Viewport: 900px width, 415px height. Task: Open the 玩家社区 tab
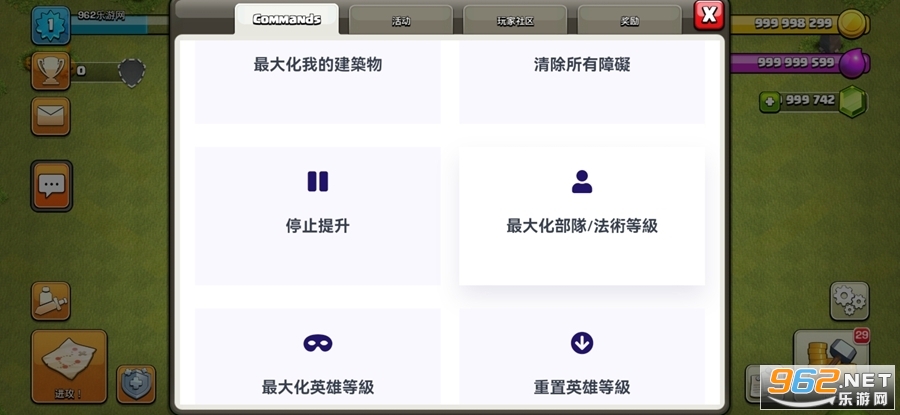pos(515,21)
